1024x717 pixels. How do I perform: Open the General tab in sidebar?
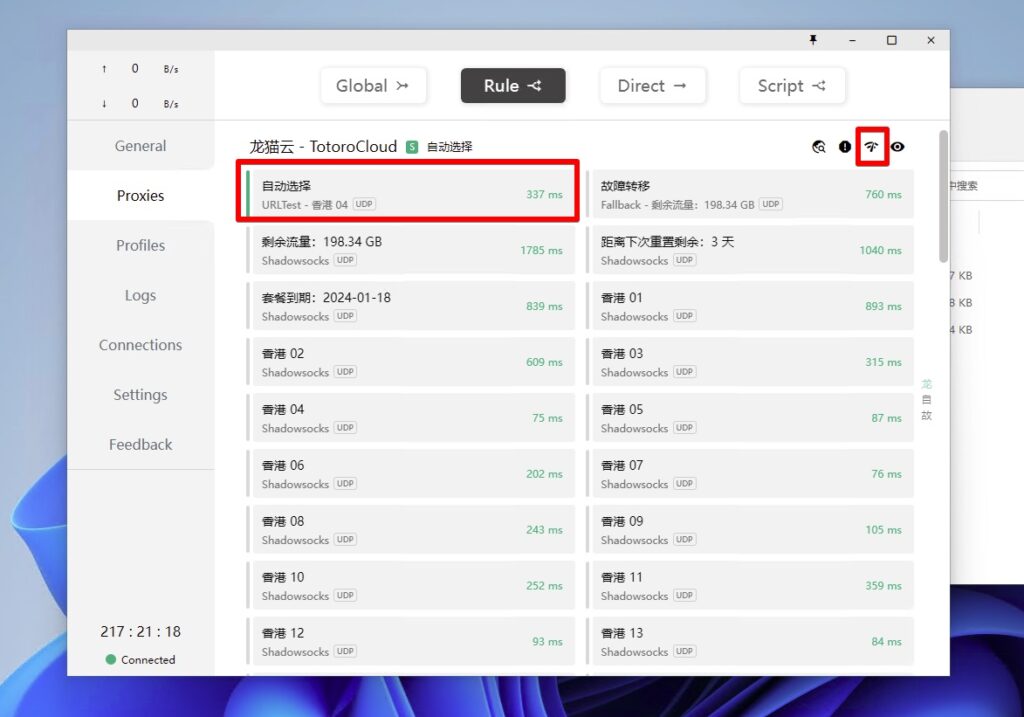point(140,146)
